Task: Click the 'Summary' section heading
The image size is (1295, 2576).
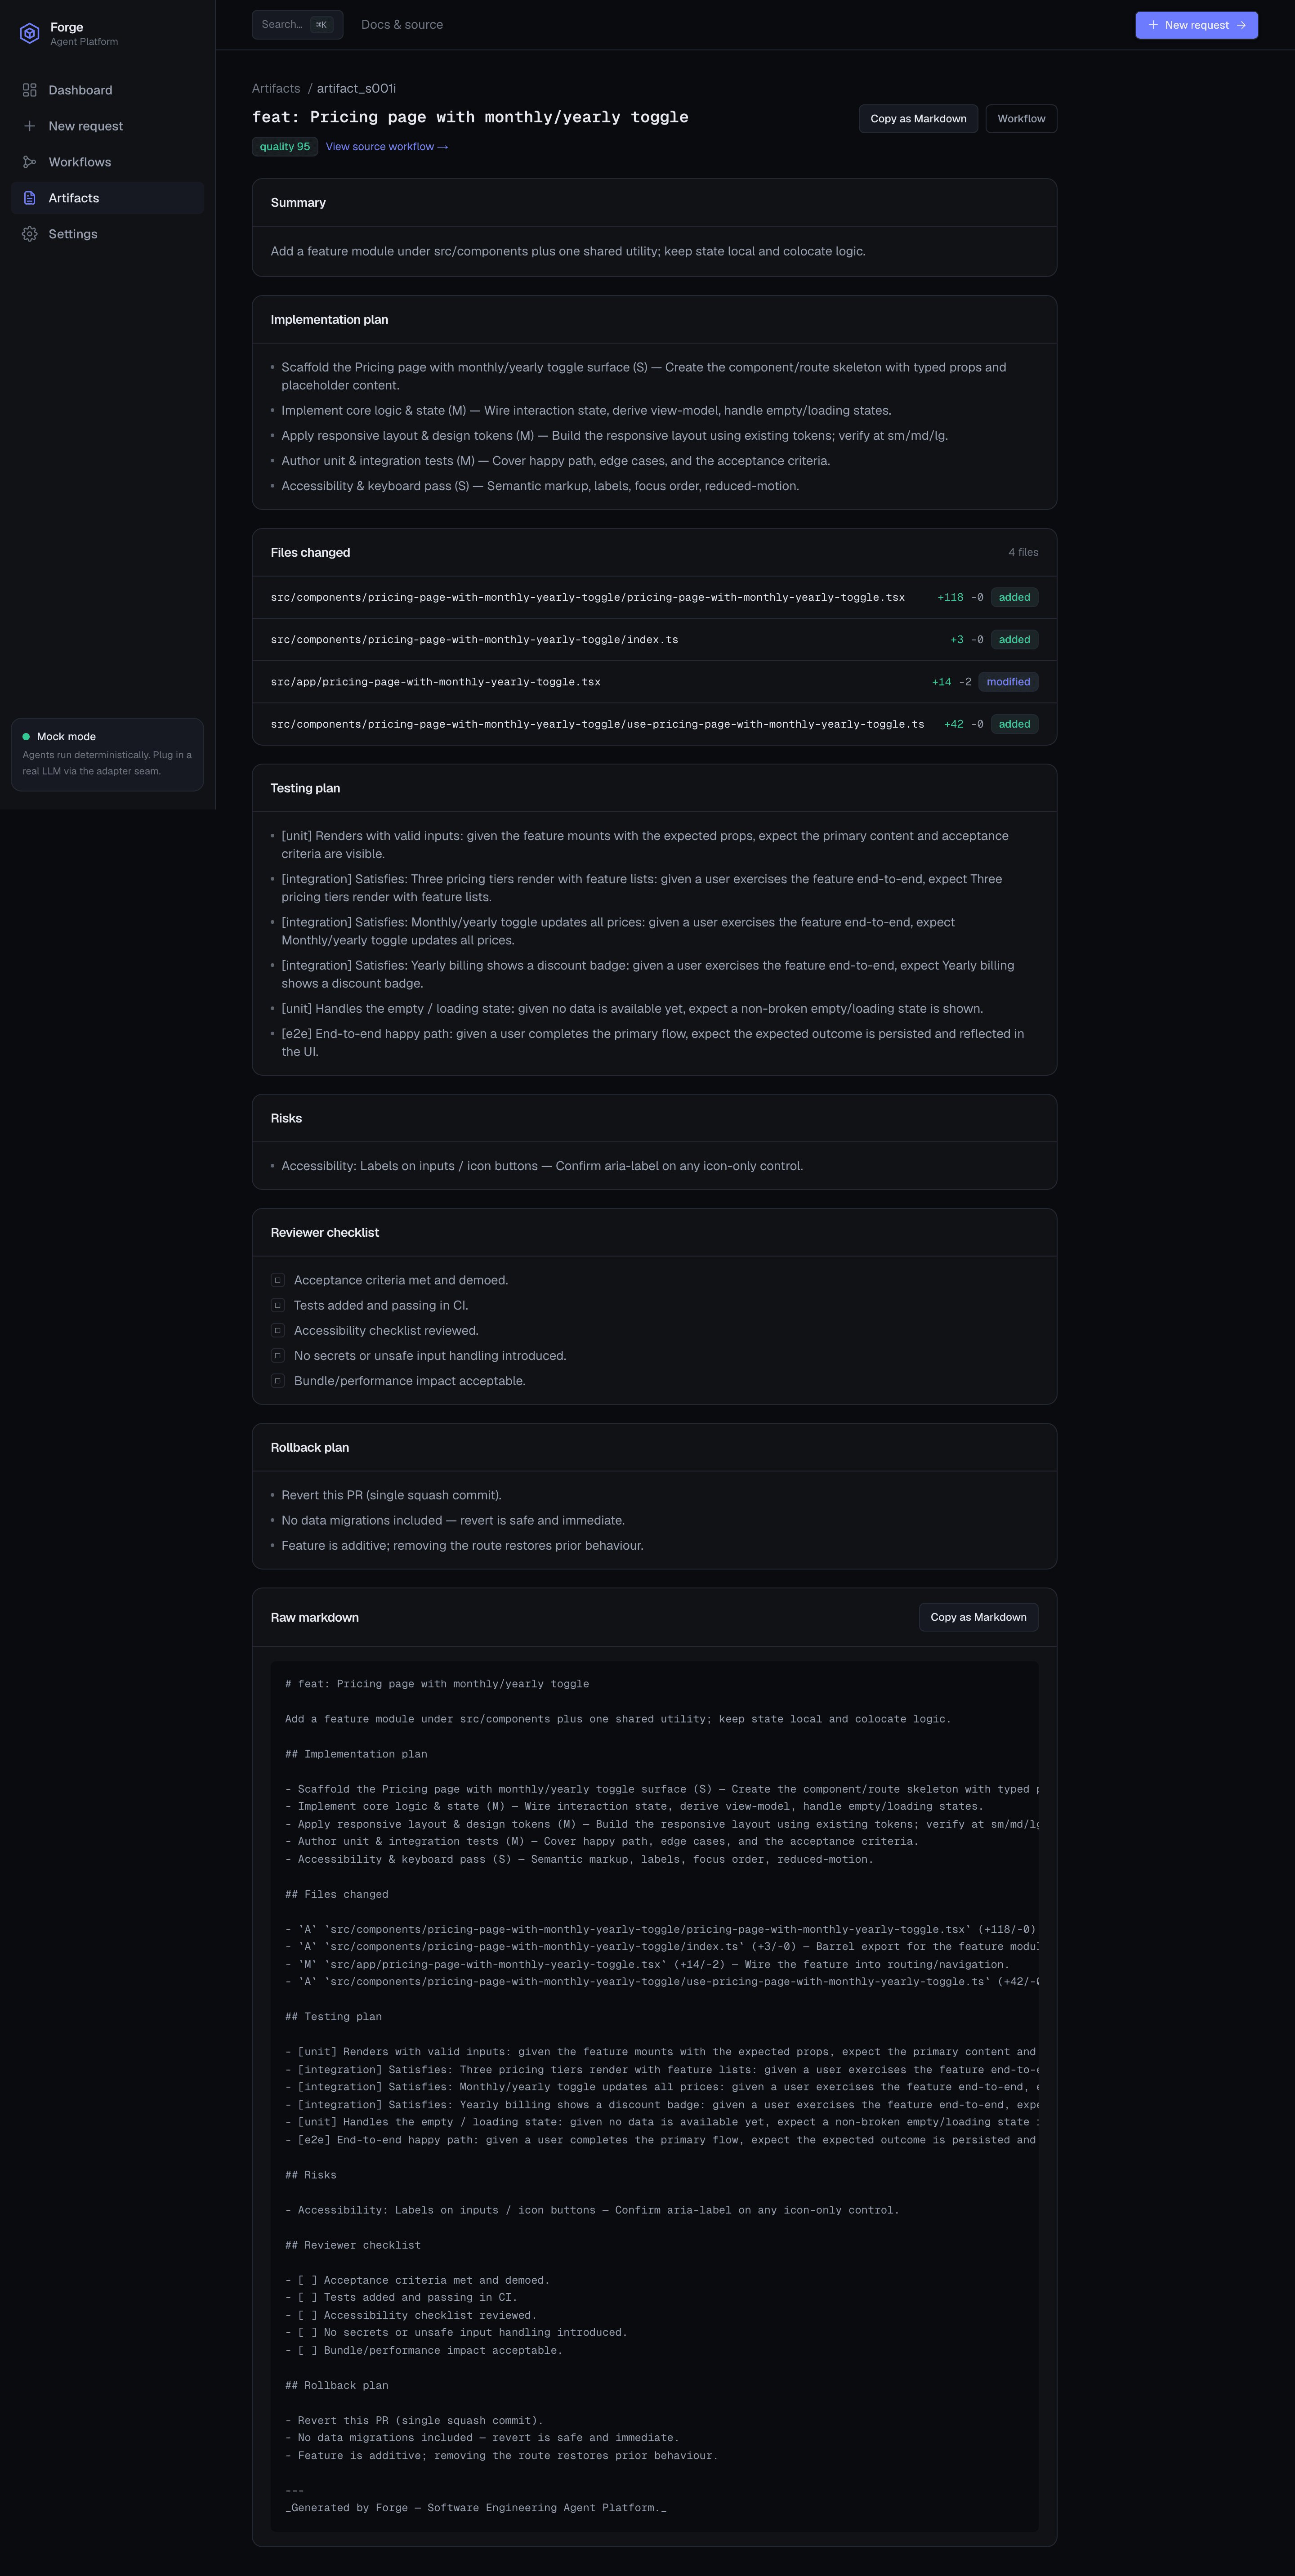Action: pyautogui.click(x=298, y=203)
